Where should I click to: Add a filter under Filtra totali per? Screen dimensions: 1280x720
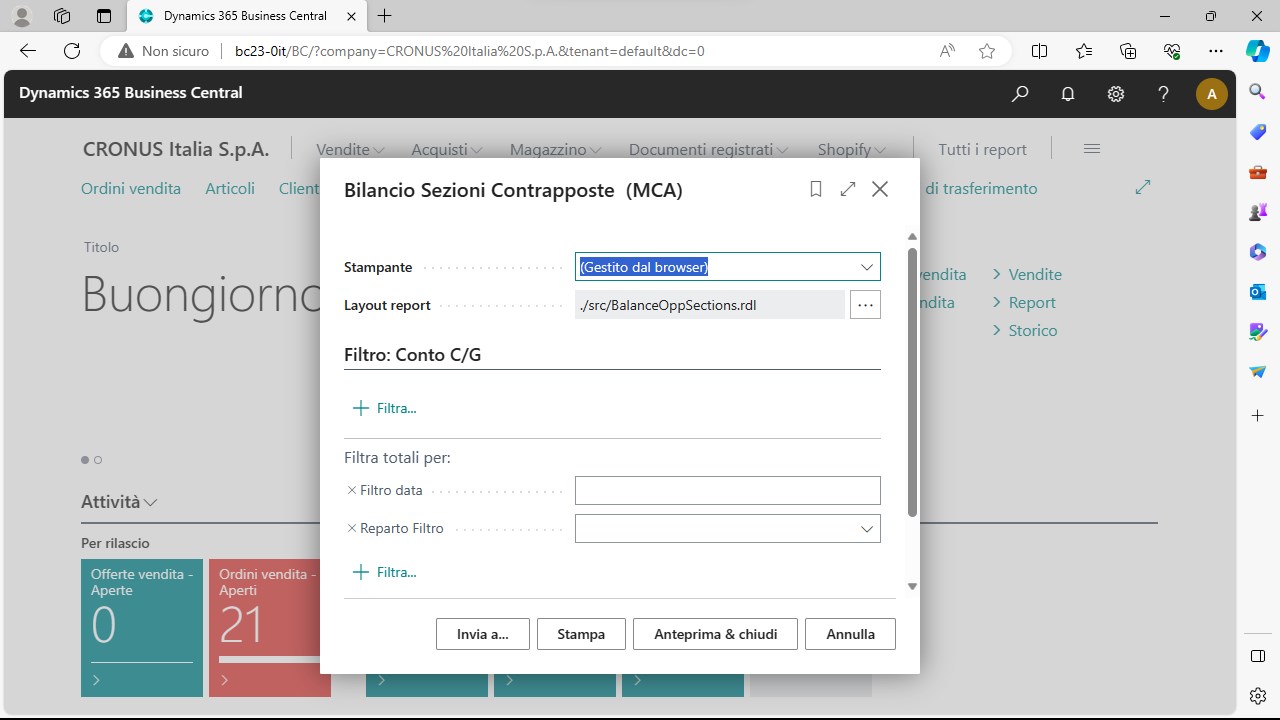coord(385,572)
